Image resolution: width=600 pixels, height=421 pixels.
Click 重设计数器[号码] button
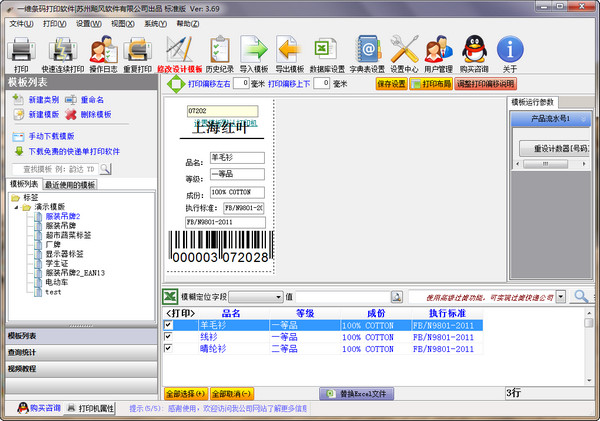point(554,148)
